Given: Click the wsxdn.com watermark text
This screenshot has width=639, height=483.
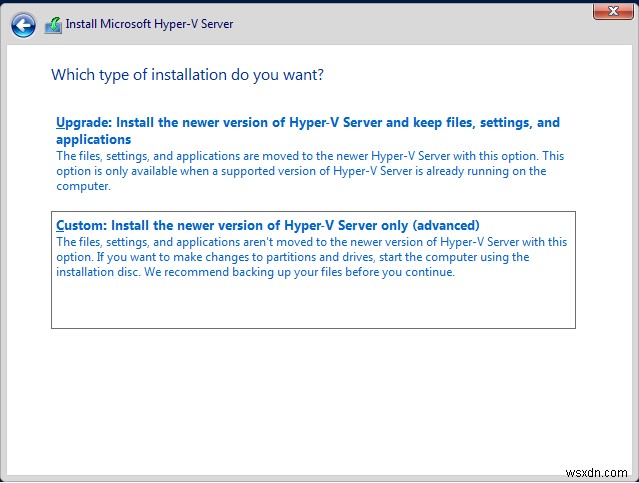Looking at the screenshot, I should 596,470.
